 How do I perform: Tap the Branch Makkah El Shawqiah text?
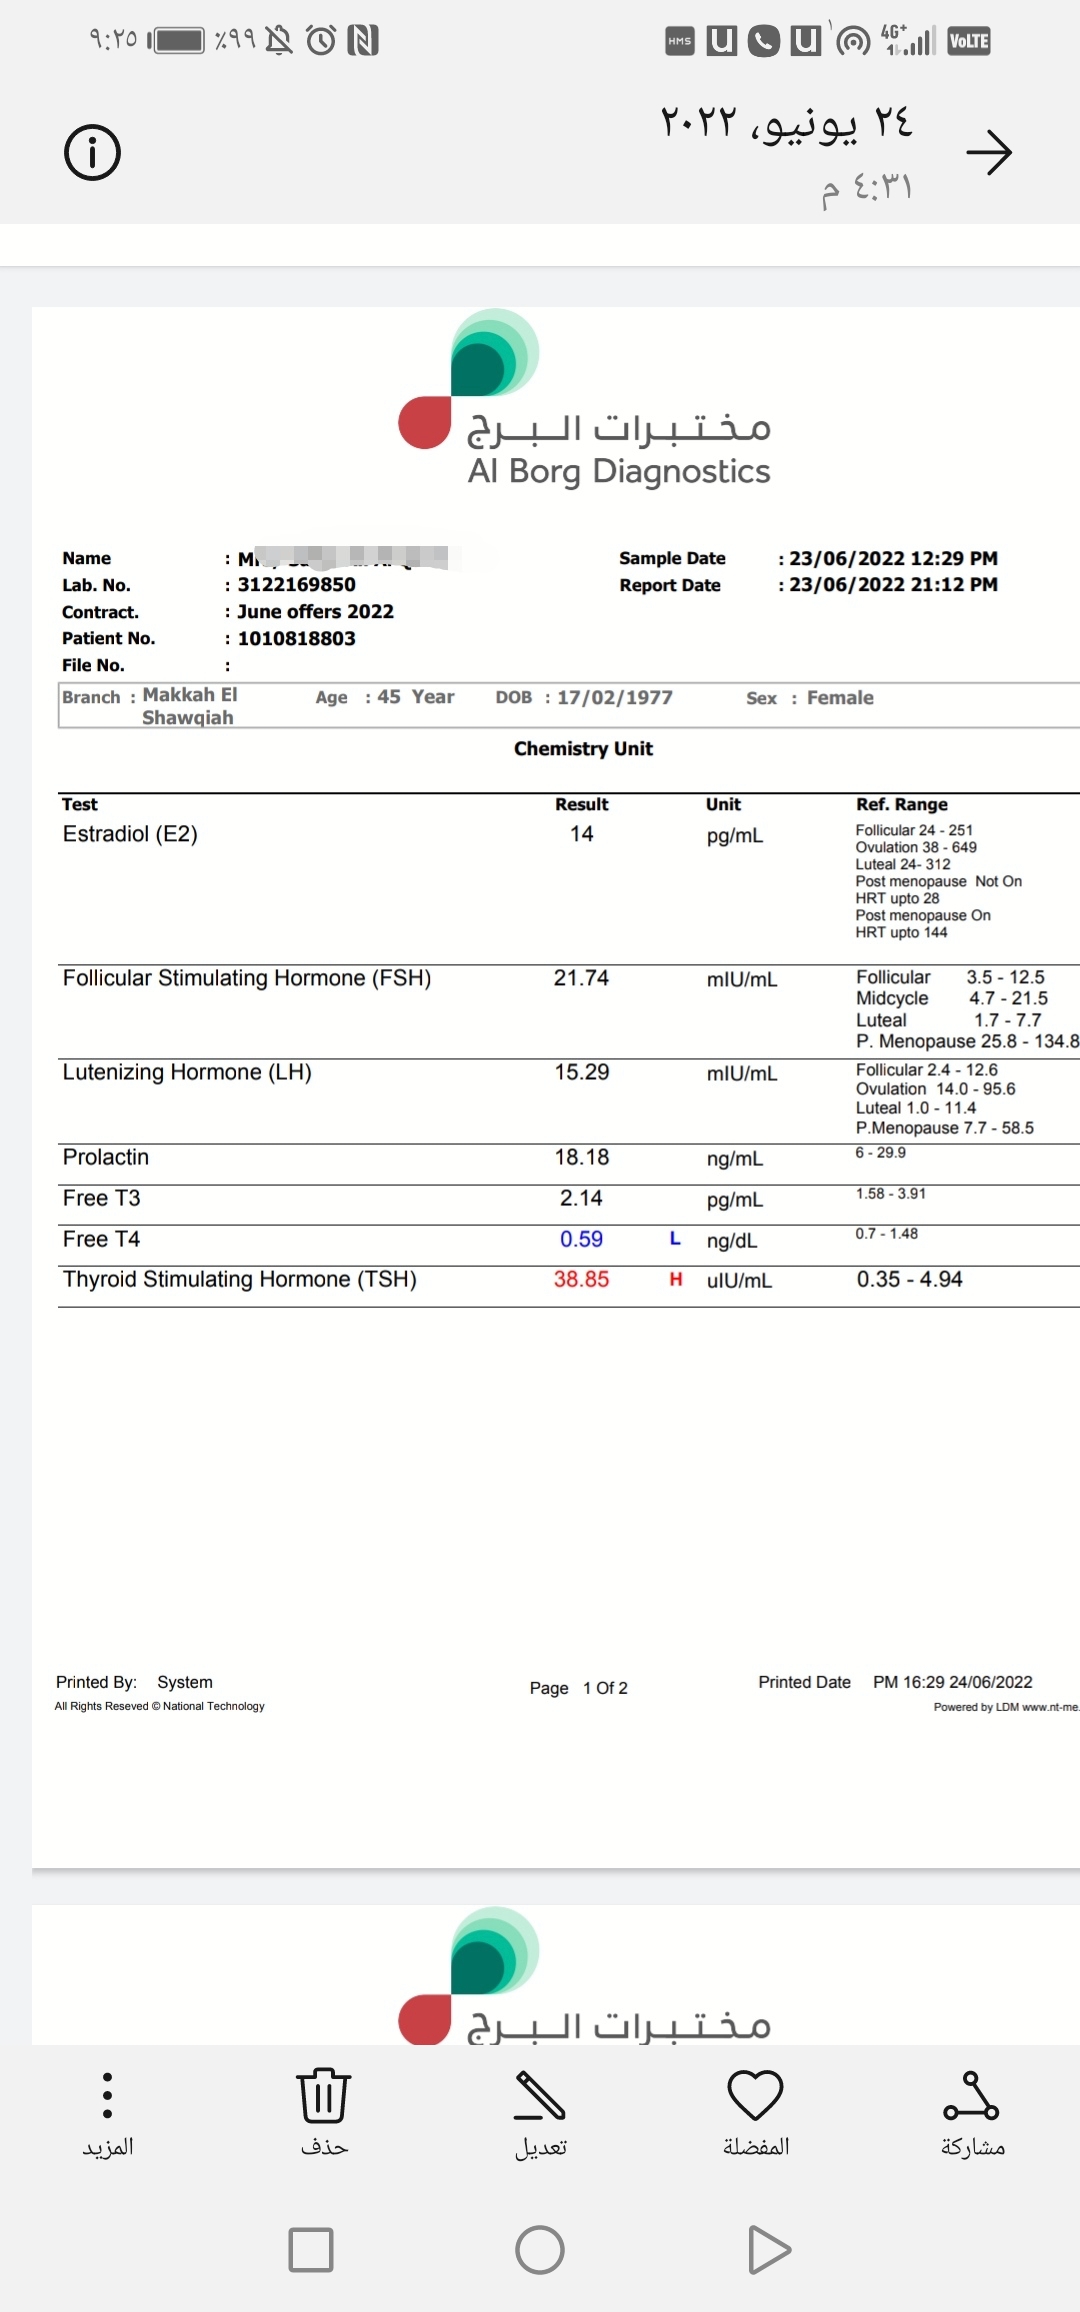190,706
